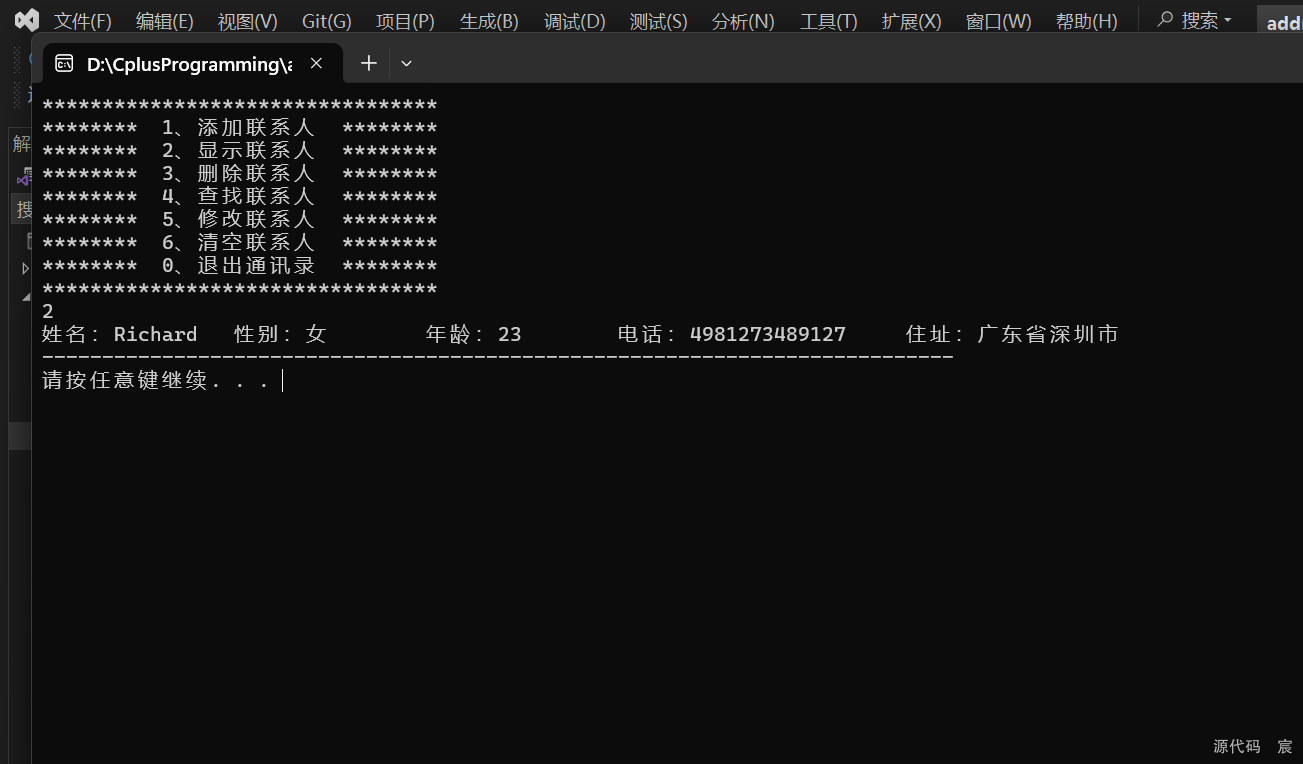This screenshot has width=1303, height=764.
Task: Open the 分析(N) menu
Action: click(x=743, y=21)
